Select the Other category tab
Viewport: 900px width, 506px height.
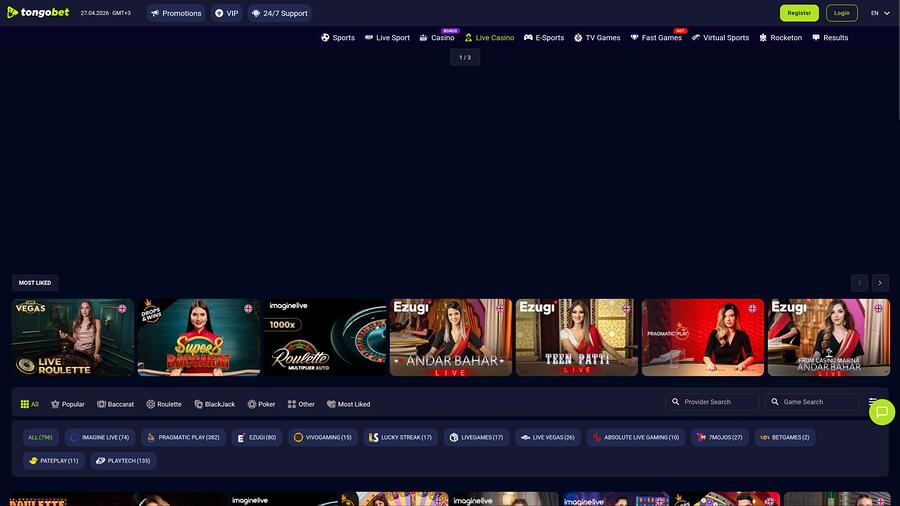pyautogui.click(x=301, y=404)
